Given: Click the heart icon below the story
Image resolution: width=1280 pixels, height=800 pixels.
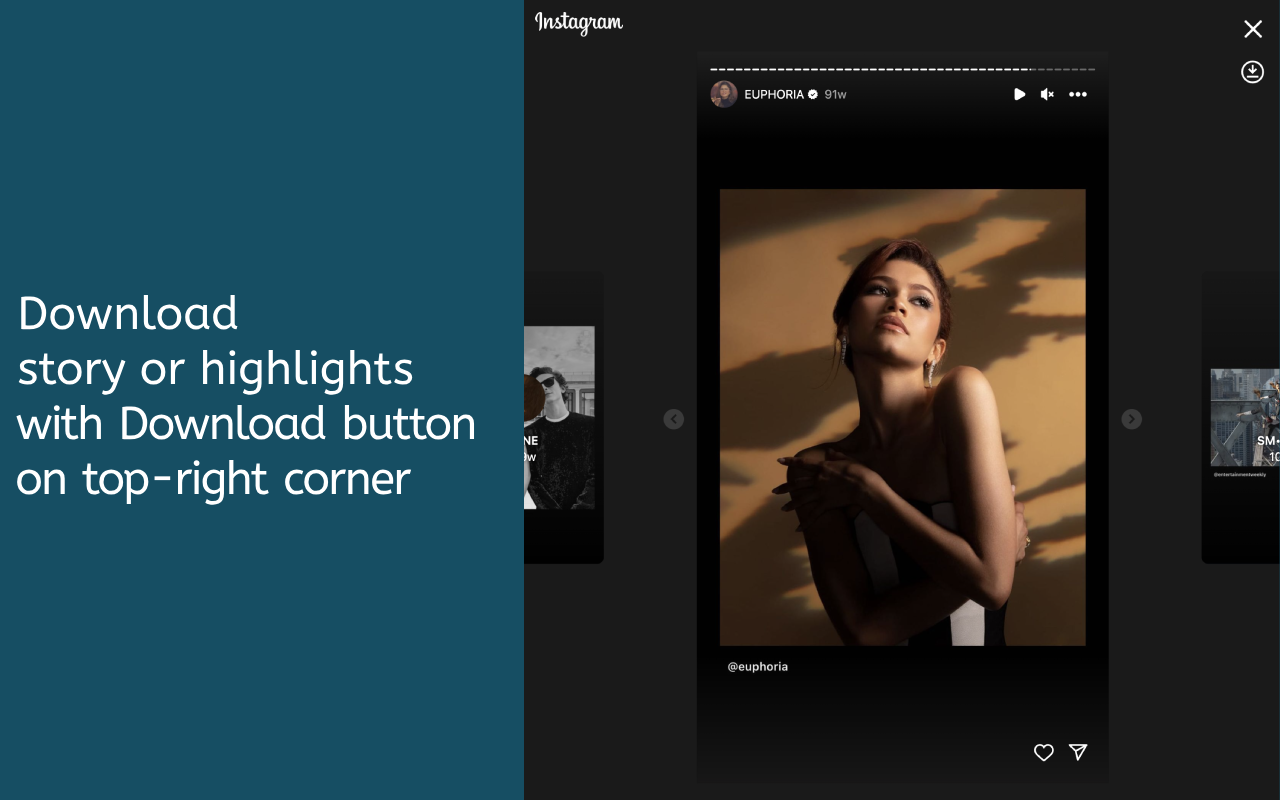Looking at the screenshot, I should (1043, 752).
